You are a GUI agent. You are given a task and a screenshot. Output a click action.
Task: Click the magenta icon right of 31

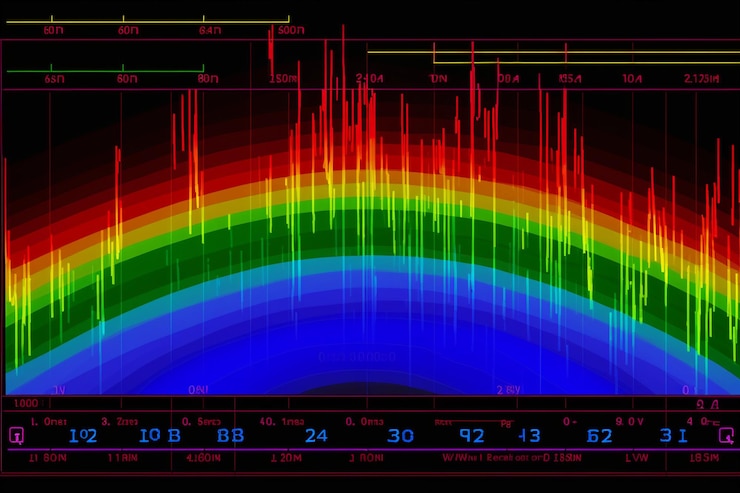726,435
